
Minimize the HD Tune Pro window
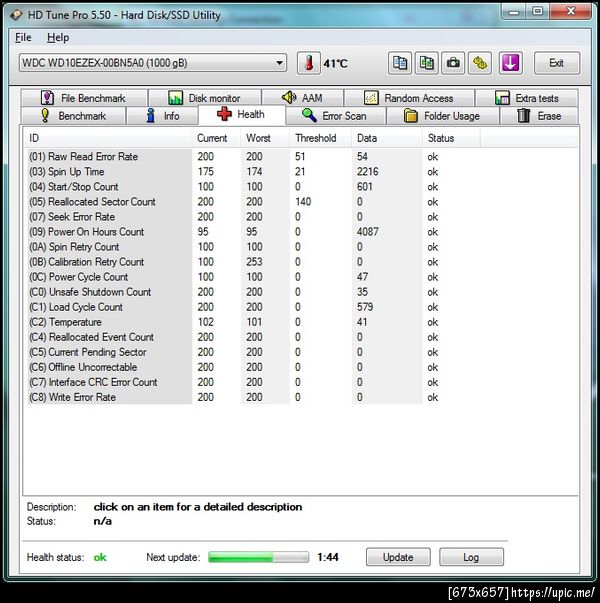point(513,11)
